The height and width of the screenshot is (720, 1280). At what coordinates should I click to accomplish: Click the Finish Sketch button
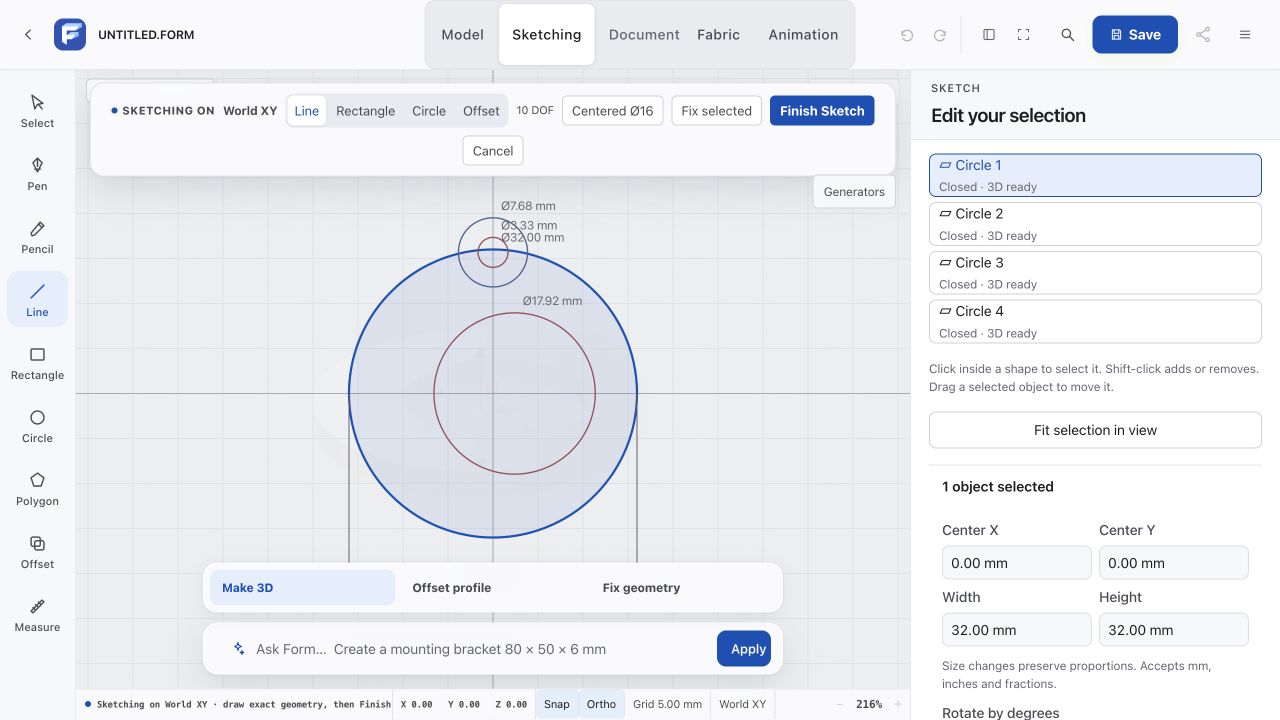(x=822, y=111)
